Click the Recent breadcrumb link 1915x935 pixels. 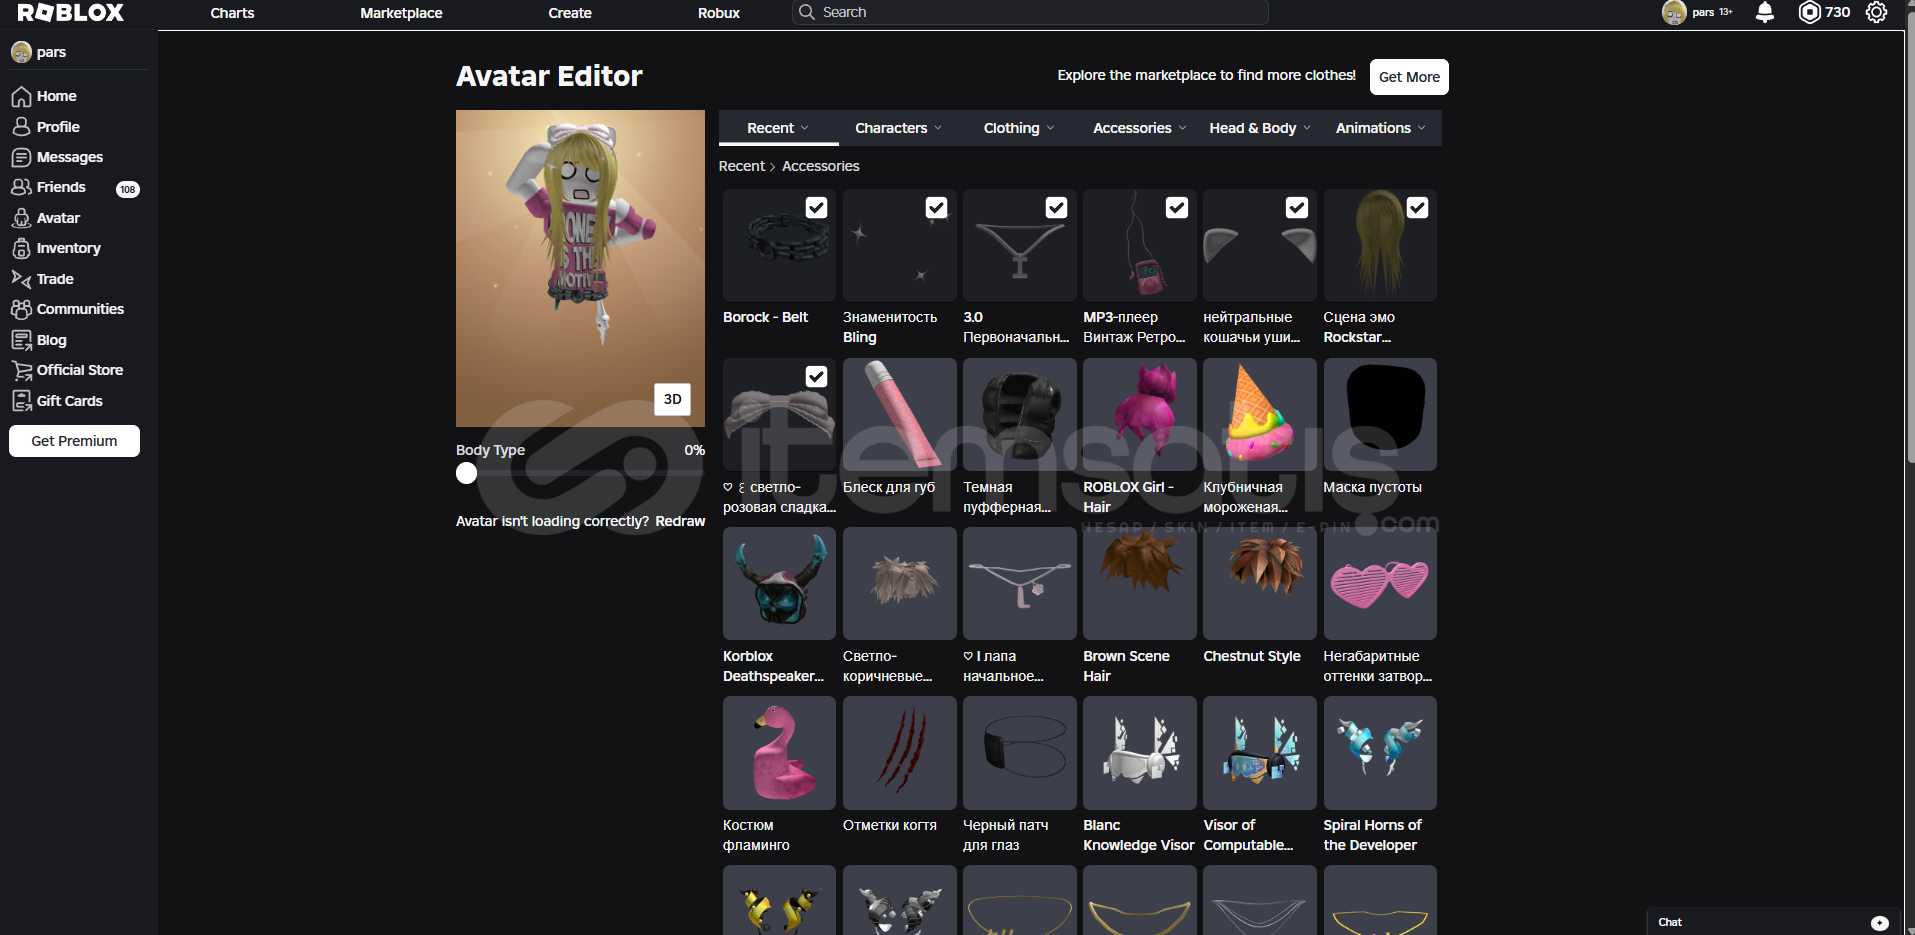742,166
